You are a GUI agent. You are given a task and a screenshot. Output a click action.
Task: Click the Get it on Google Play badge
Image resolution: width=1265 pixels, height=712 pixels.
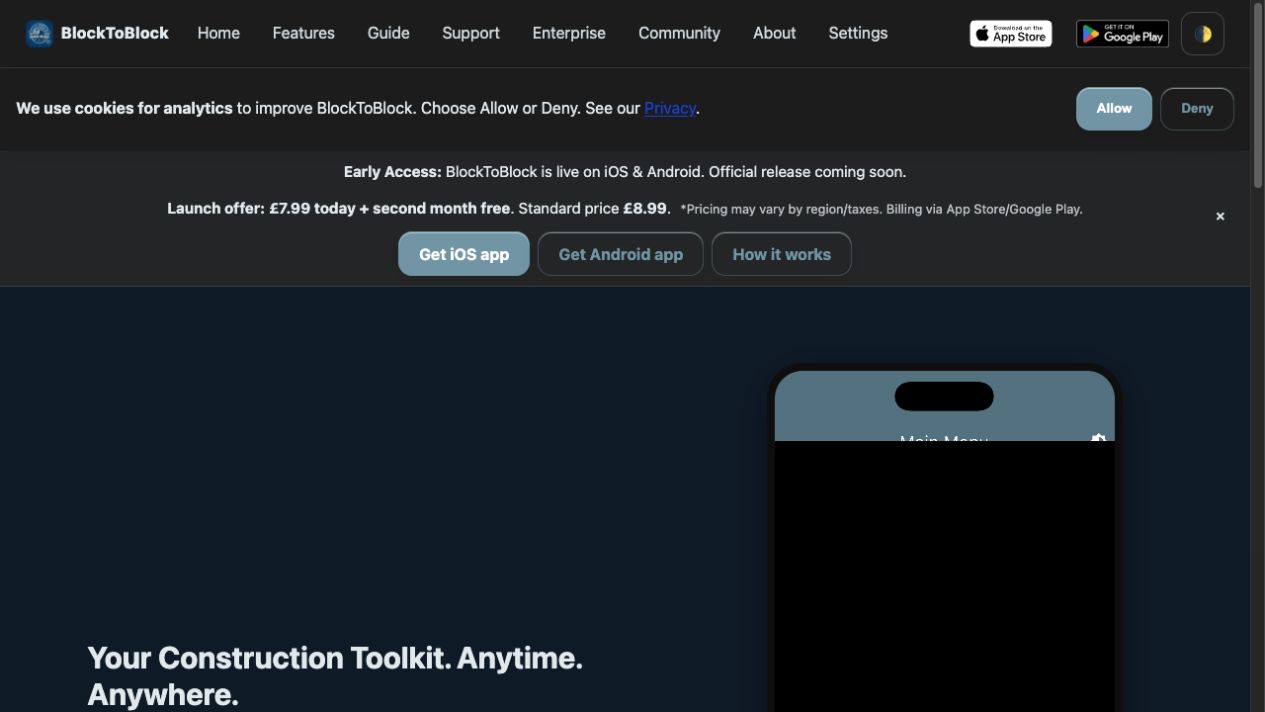(1122, 34)
